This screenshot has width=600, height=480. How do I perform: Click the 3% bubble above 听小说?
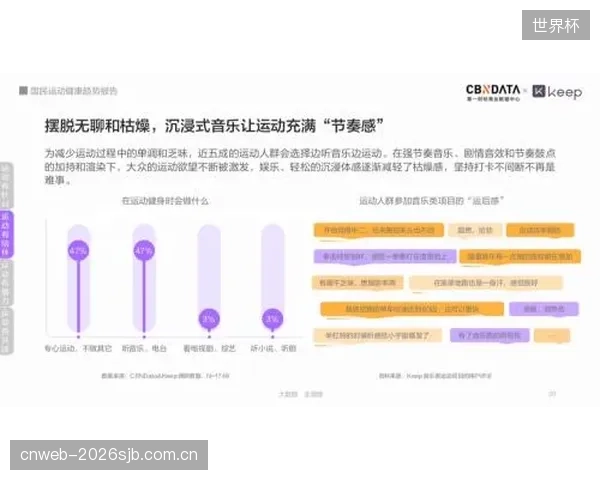tap(272, 318)
